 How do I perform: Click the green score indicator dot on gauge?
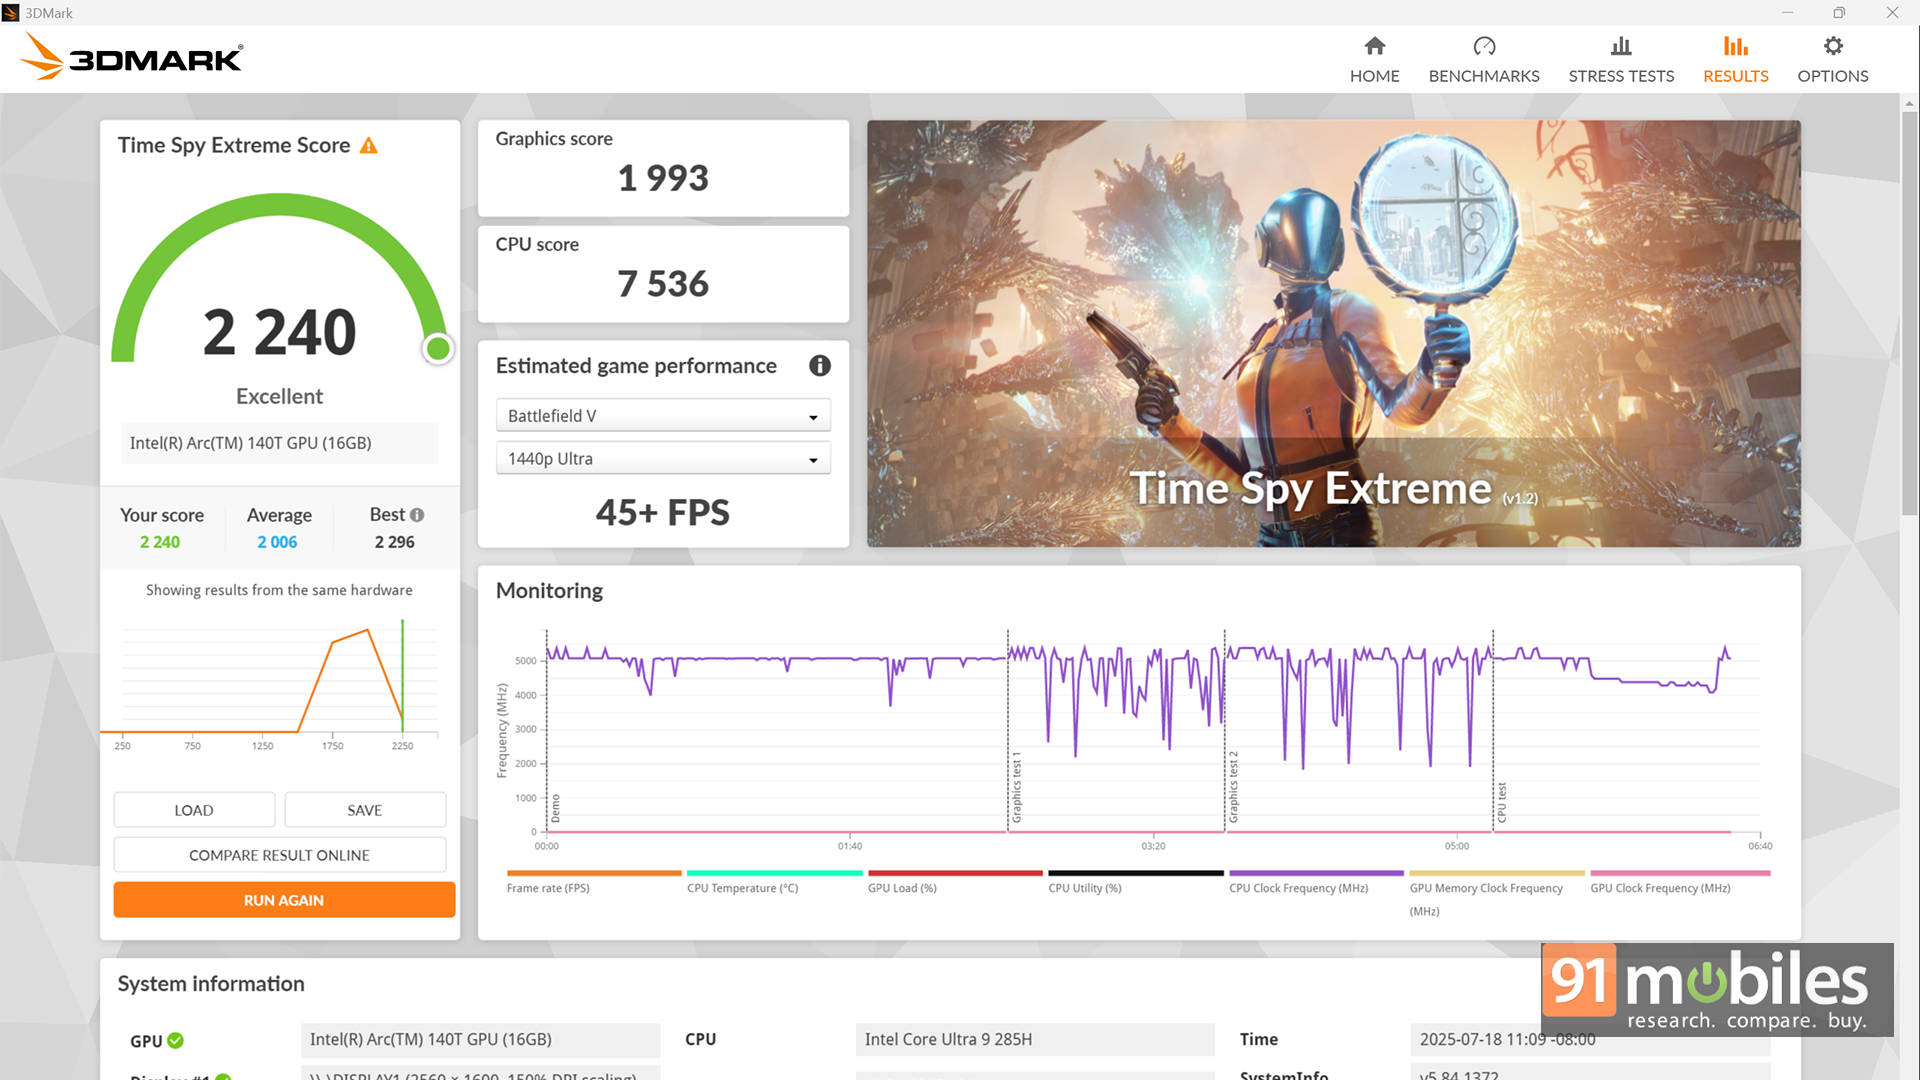pyautogui.click(x=438, y=348)
